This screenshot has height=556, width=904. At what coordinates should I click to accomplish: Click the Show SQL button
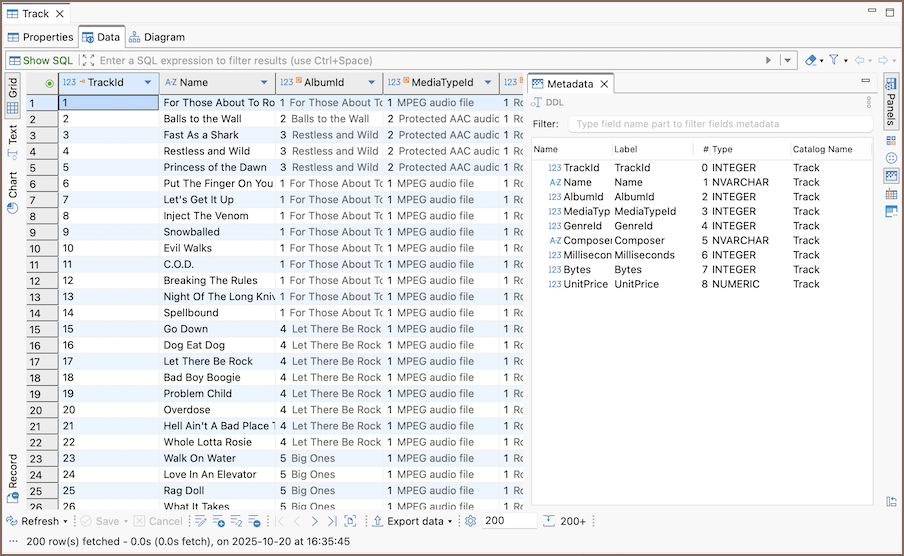(40, 60)
